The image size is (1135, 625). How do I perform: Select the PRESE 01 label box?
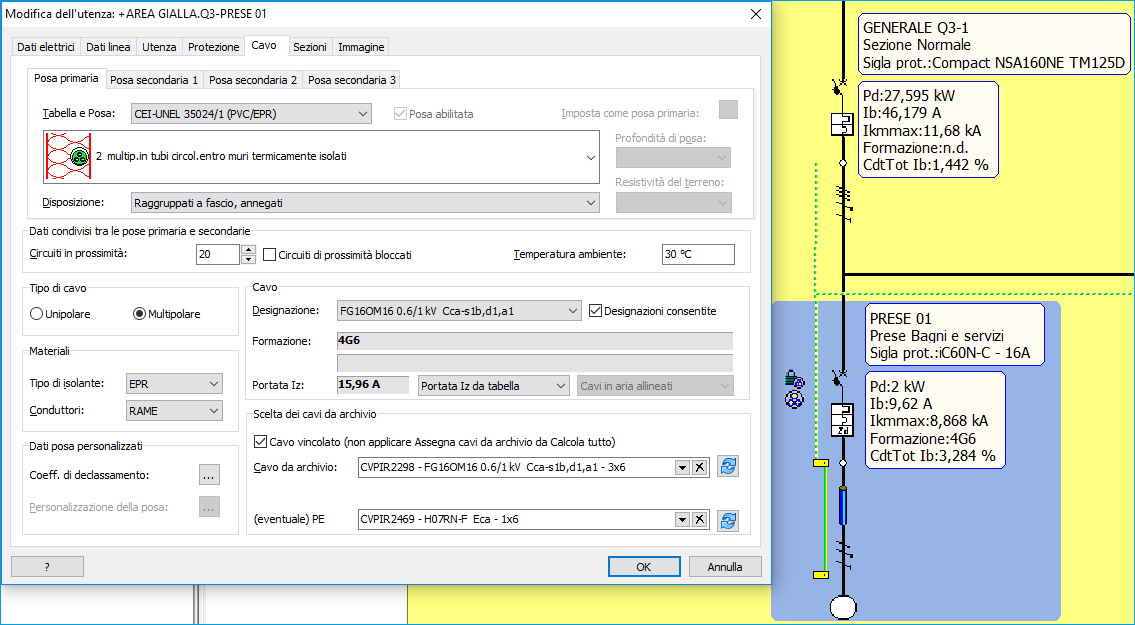pyautogui.click(x=955, y=336)
